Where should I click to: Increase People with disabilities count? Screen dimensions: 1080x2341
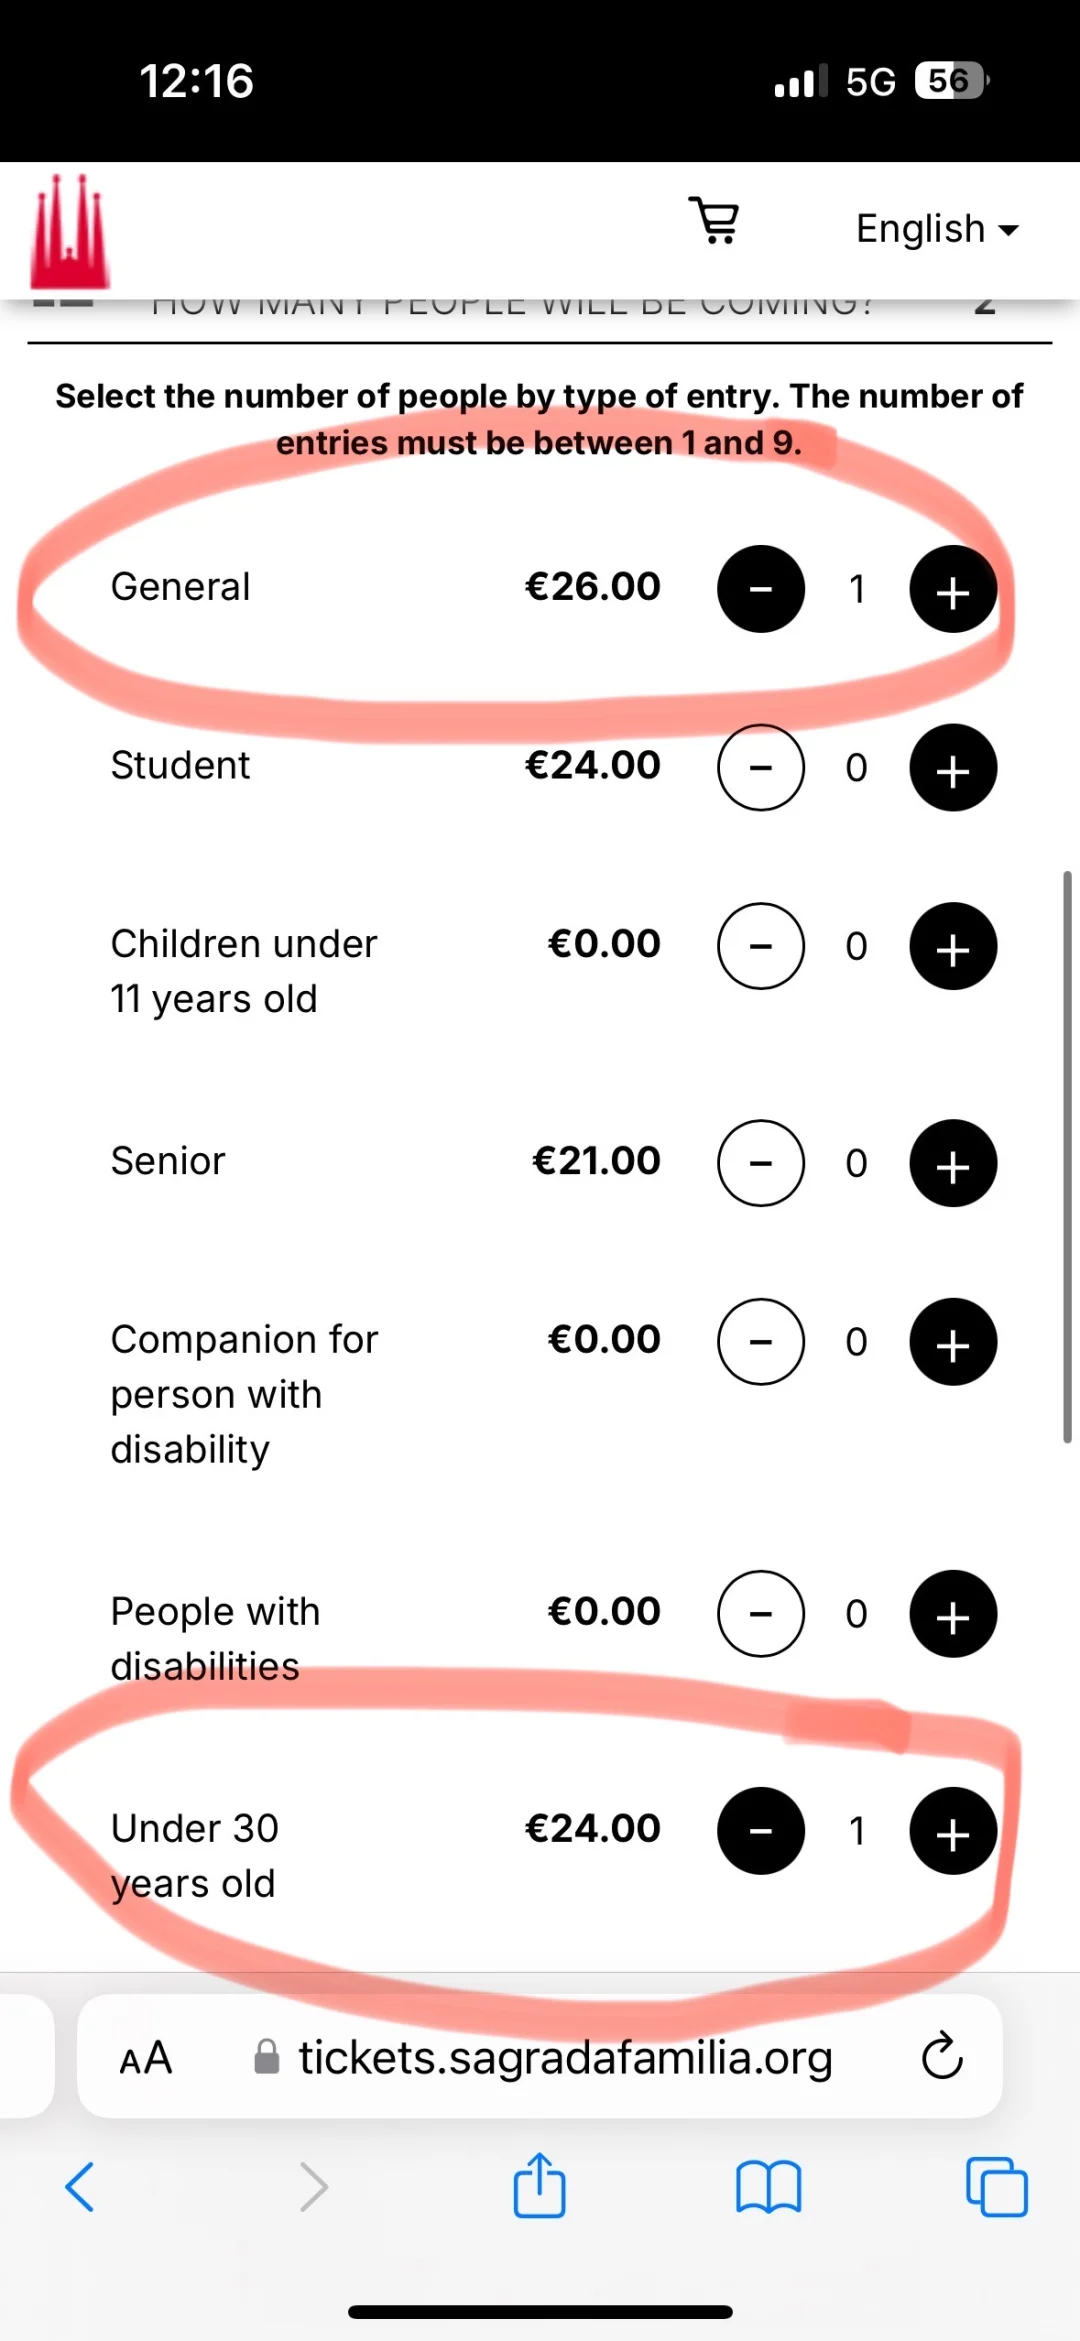coord(952,1614)
